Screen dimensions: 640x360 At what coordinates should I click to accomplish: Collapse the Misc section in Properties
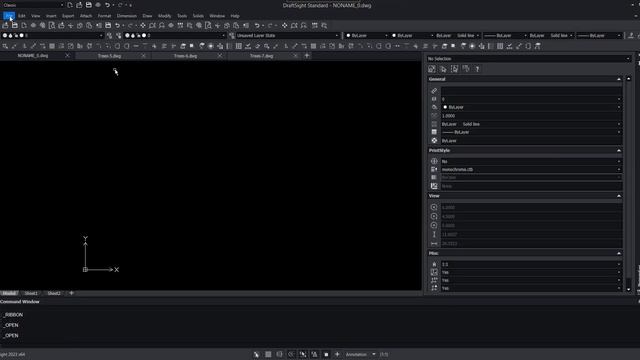click(x=619, y=253)
